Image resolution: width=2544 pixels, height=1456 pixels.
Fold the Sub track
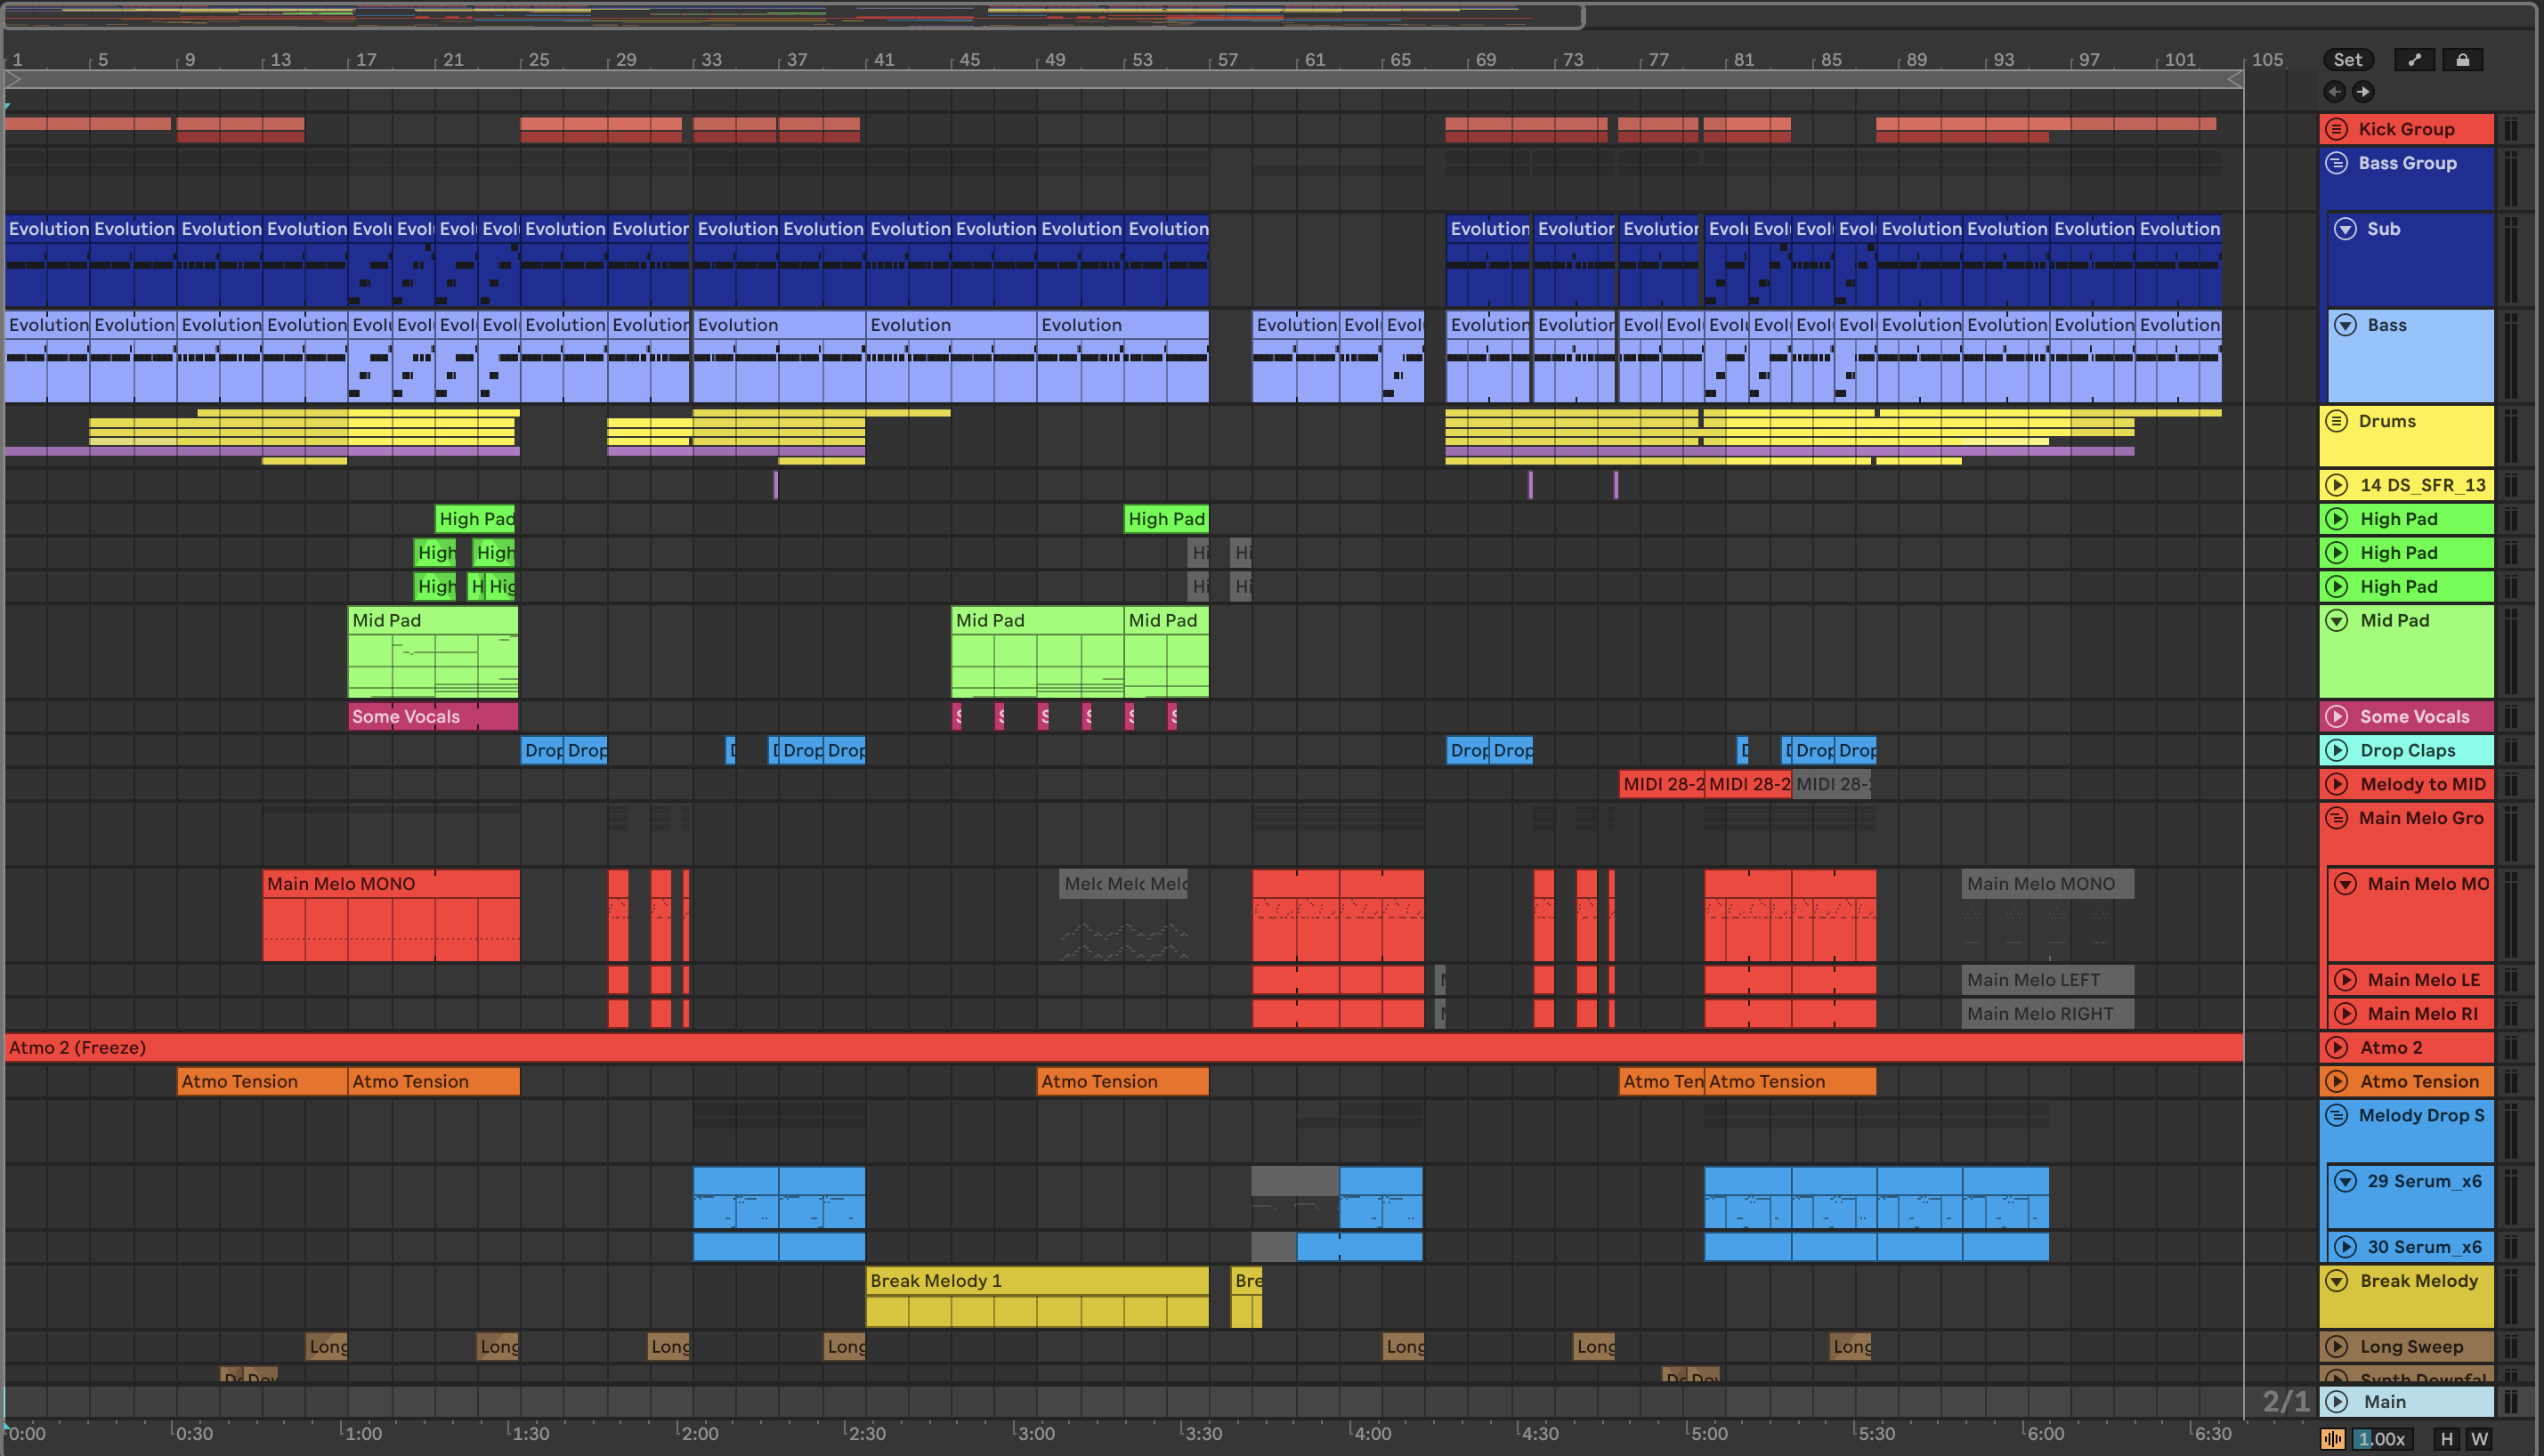[2345, 229]
